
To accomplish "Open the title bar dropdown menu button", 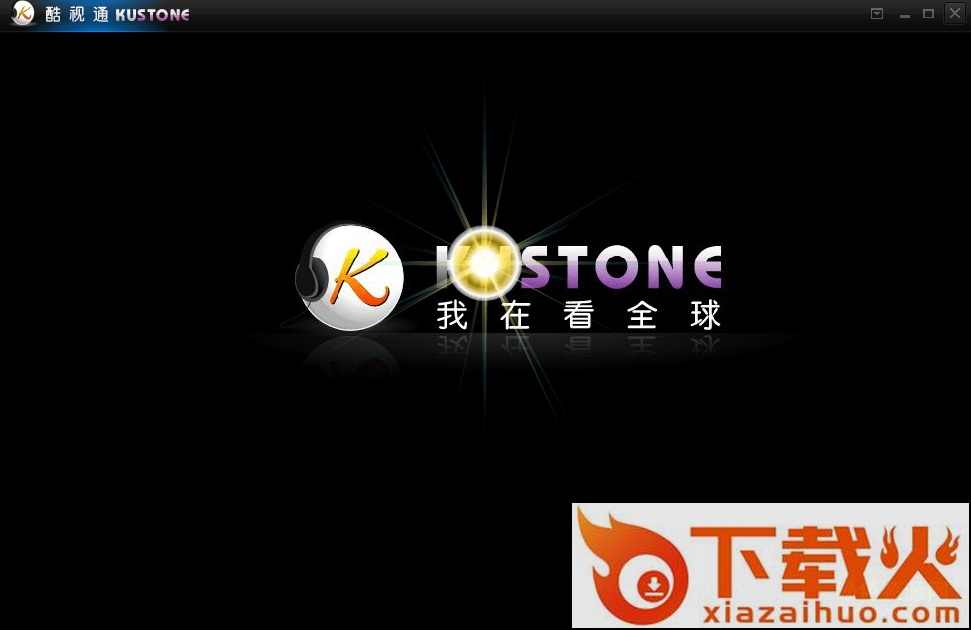I will [877, 14].
